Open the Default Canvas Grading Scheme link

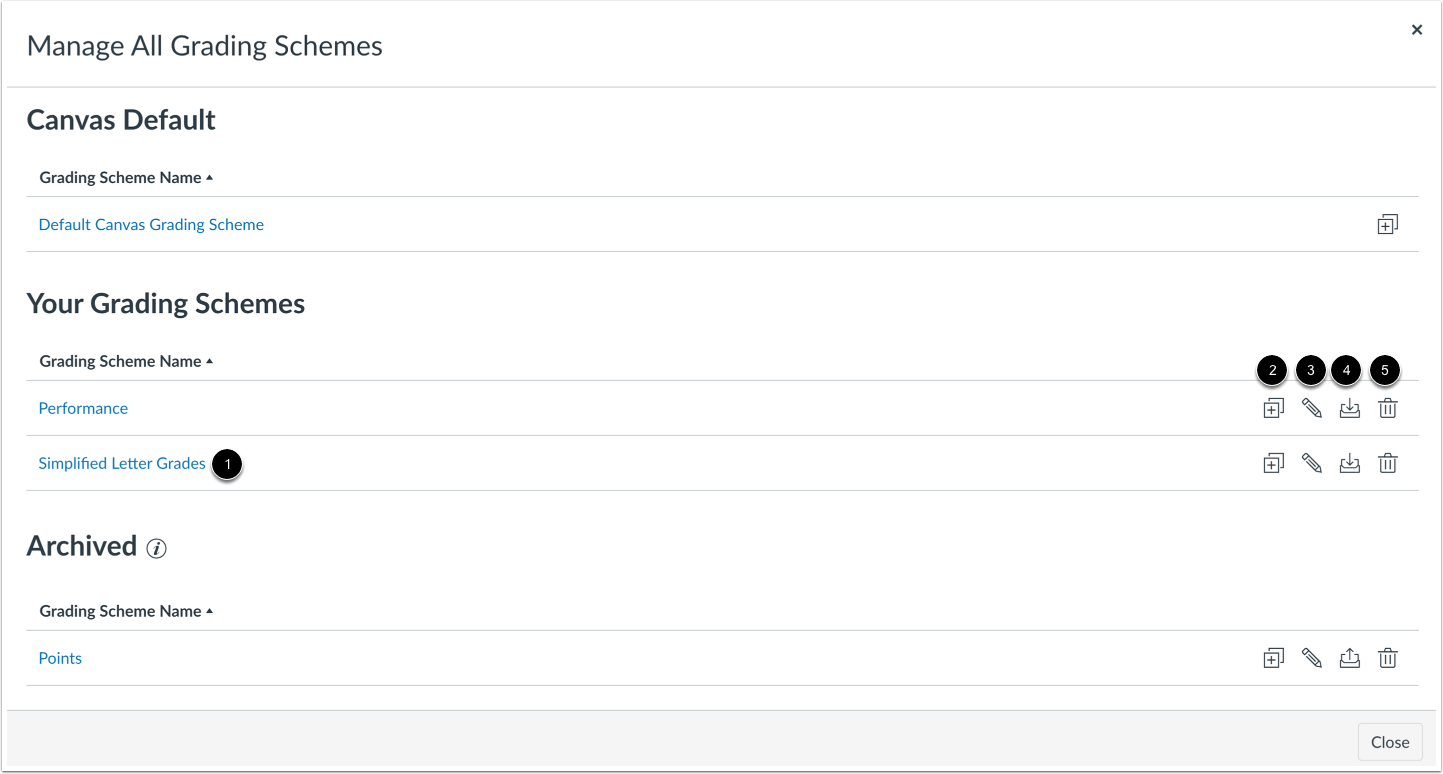pyautogui.click(x=151, y=225)
